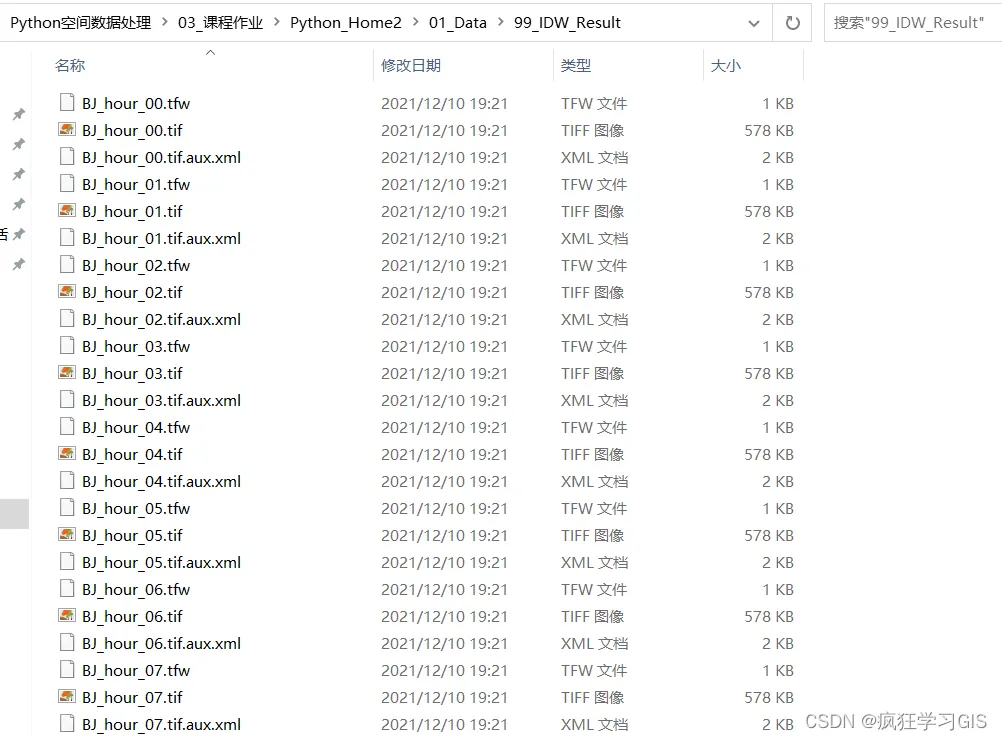1002x740 pixels.
Task: Go to 03_课程作业 folder in breadcrumb
Action: tap(220, 22)
